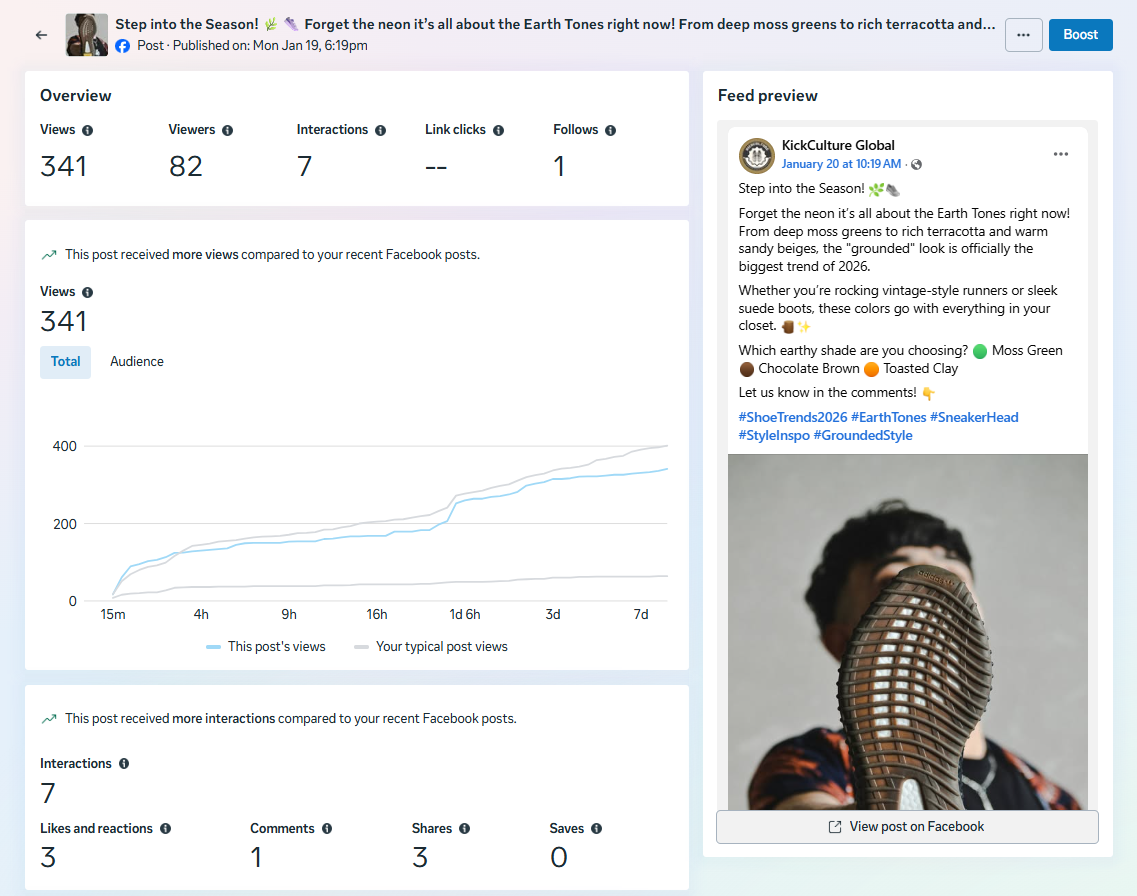Click the Viewers info icon
Viewport: 1137px width, 896px height.
point(228,130)
